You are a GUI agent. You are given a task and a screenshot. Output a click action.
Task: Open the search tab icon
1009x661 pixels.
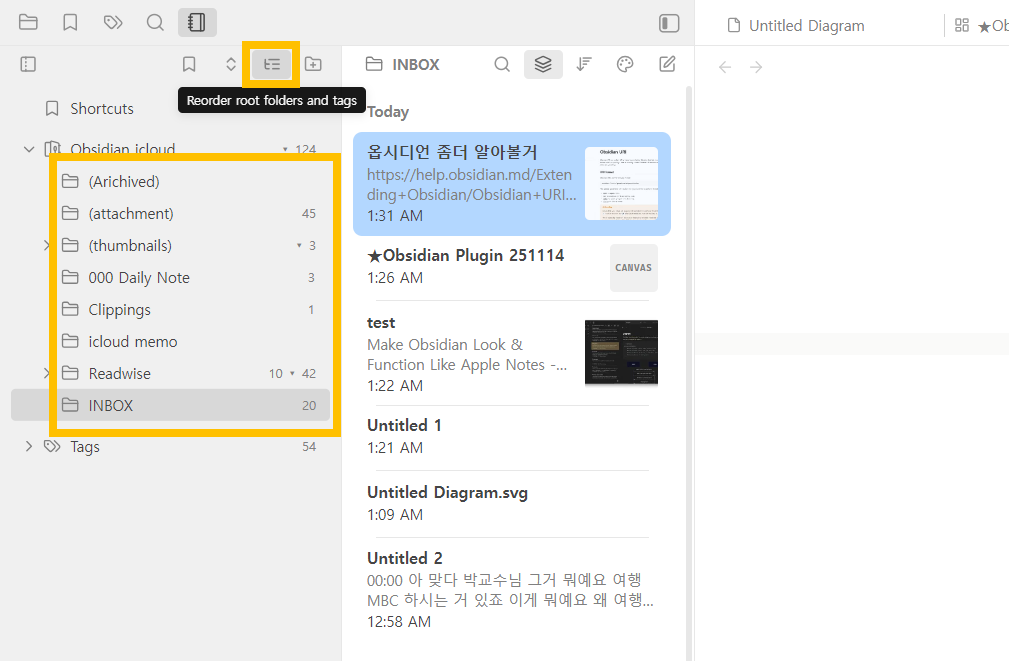click(155, 23)
